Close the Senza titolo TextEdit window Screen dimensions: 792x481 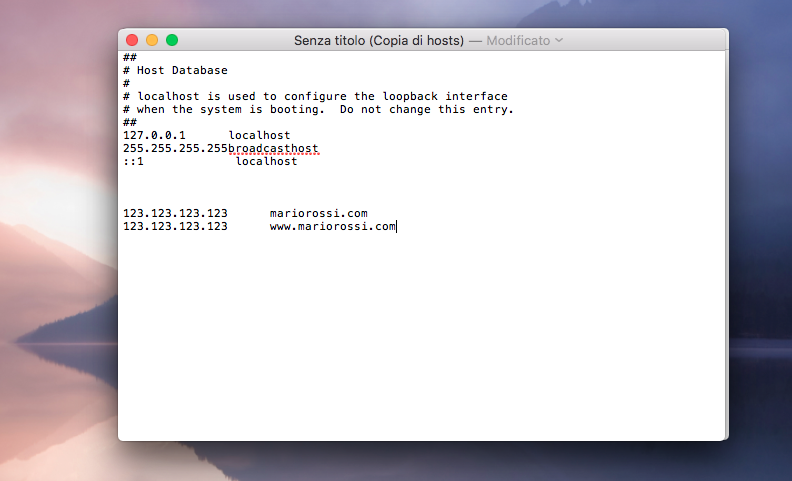click(x=132, y=40)
